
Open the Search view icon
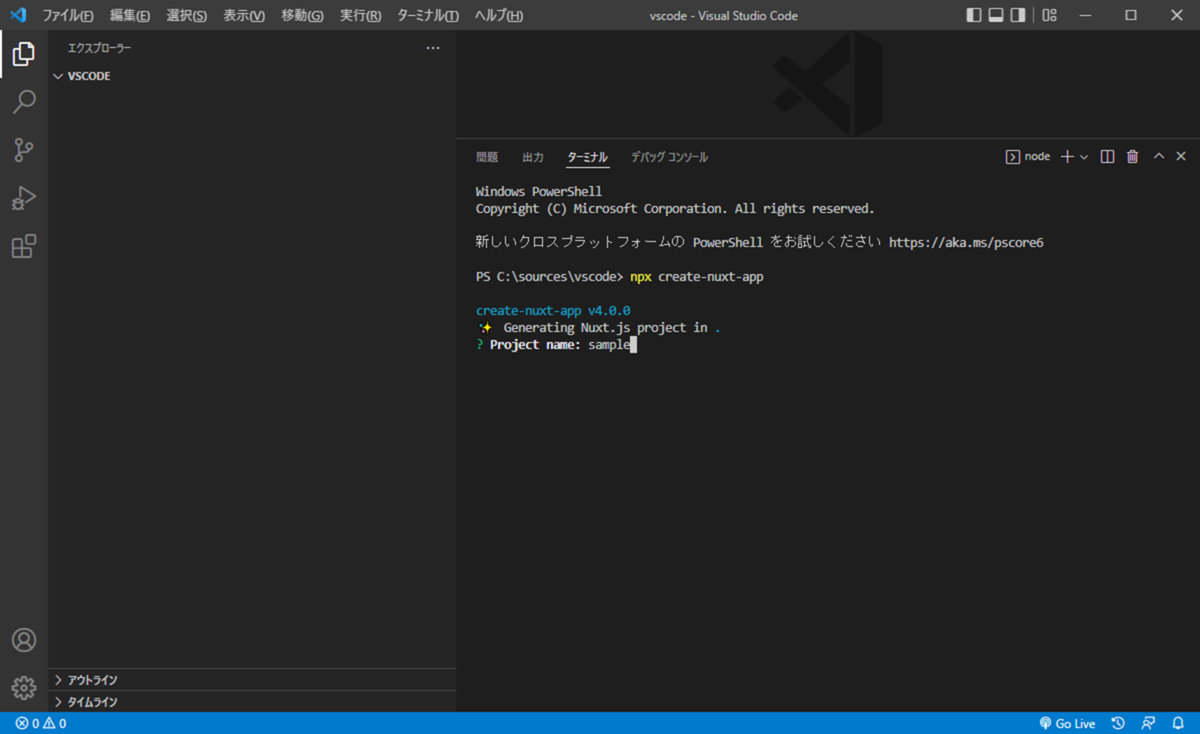24,102
